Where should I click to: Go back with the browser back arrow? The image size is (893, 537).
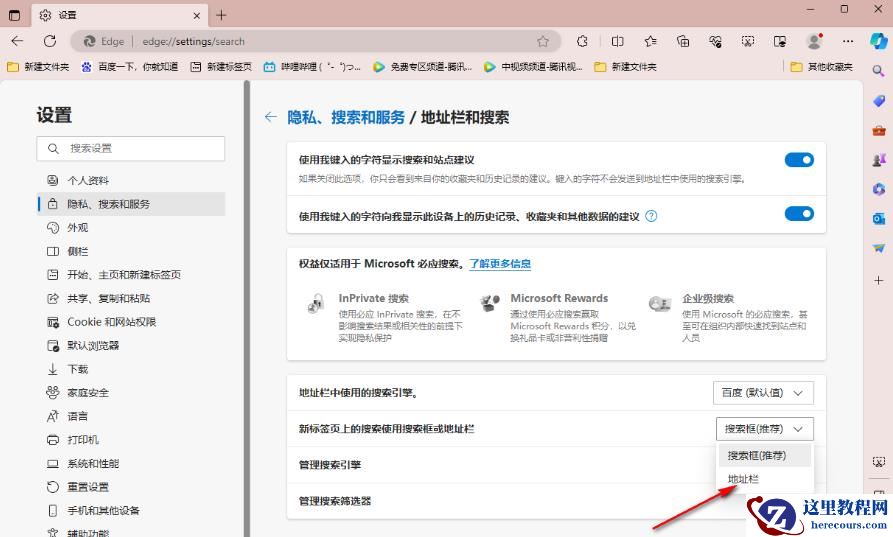click(17, 41)
